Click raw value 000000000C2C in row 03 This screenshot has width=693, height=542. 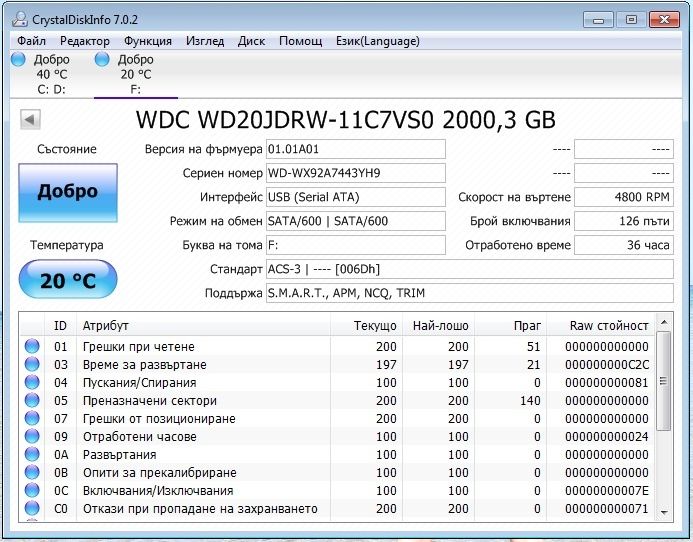click(x=606, y=365)
